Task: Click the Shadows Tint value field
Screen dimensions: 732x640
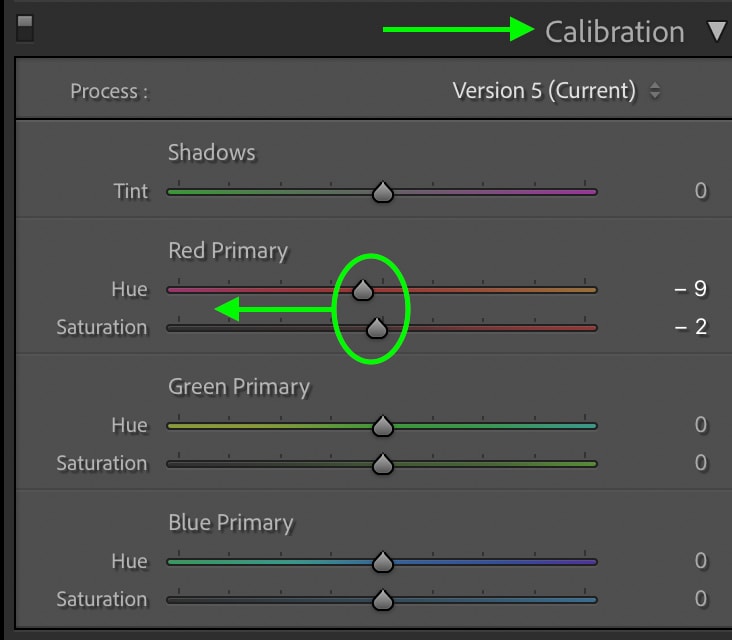Action: 700,191
